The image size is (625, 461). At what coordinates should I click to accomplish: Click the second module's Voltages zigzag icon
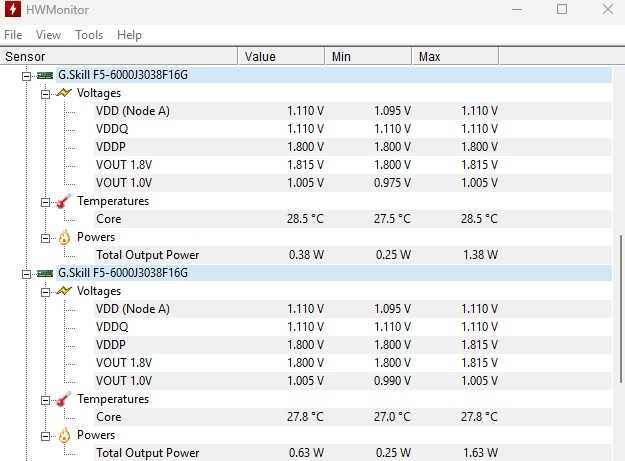[x=64, y=291]
